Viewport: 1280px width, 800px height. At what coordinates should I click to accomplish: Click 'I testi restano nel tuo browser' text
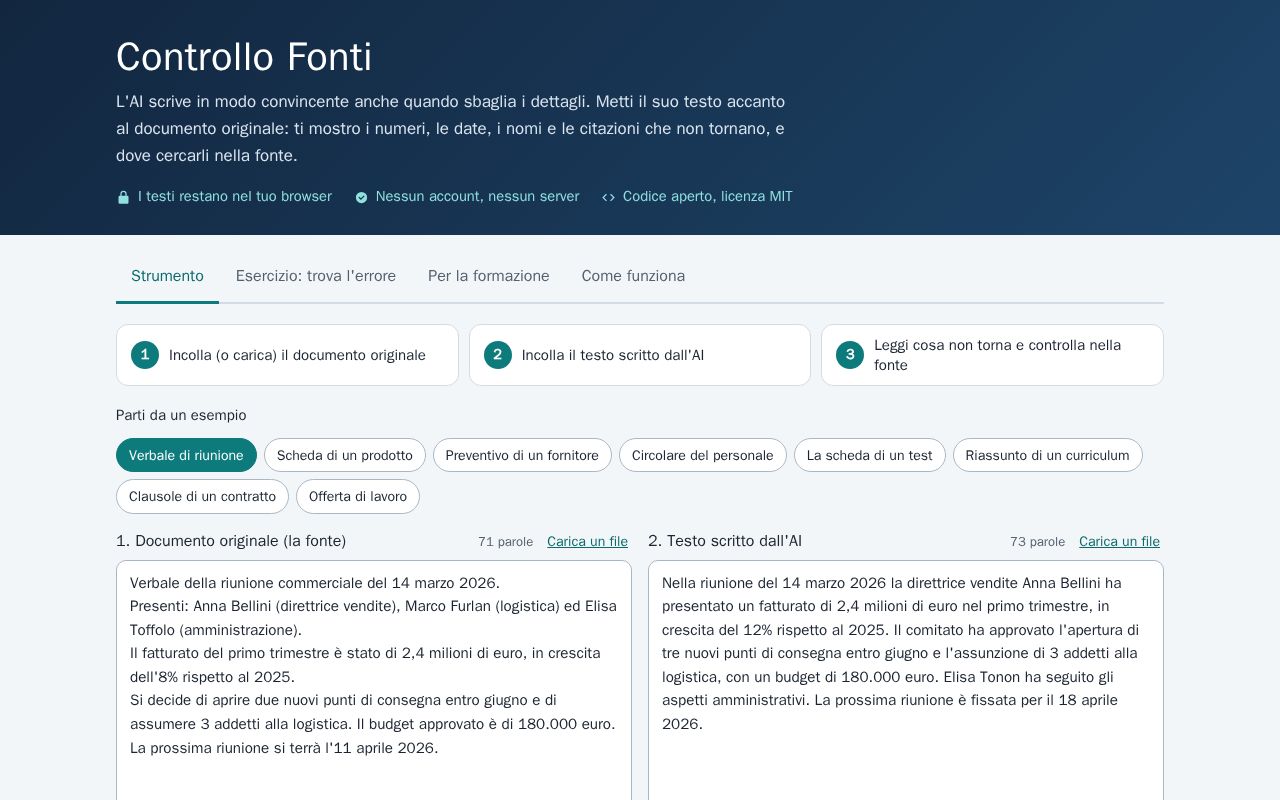tap(235, 197)
